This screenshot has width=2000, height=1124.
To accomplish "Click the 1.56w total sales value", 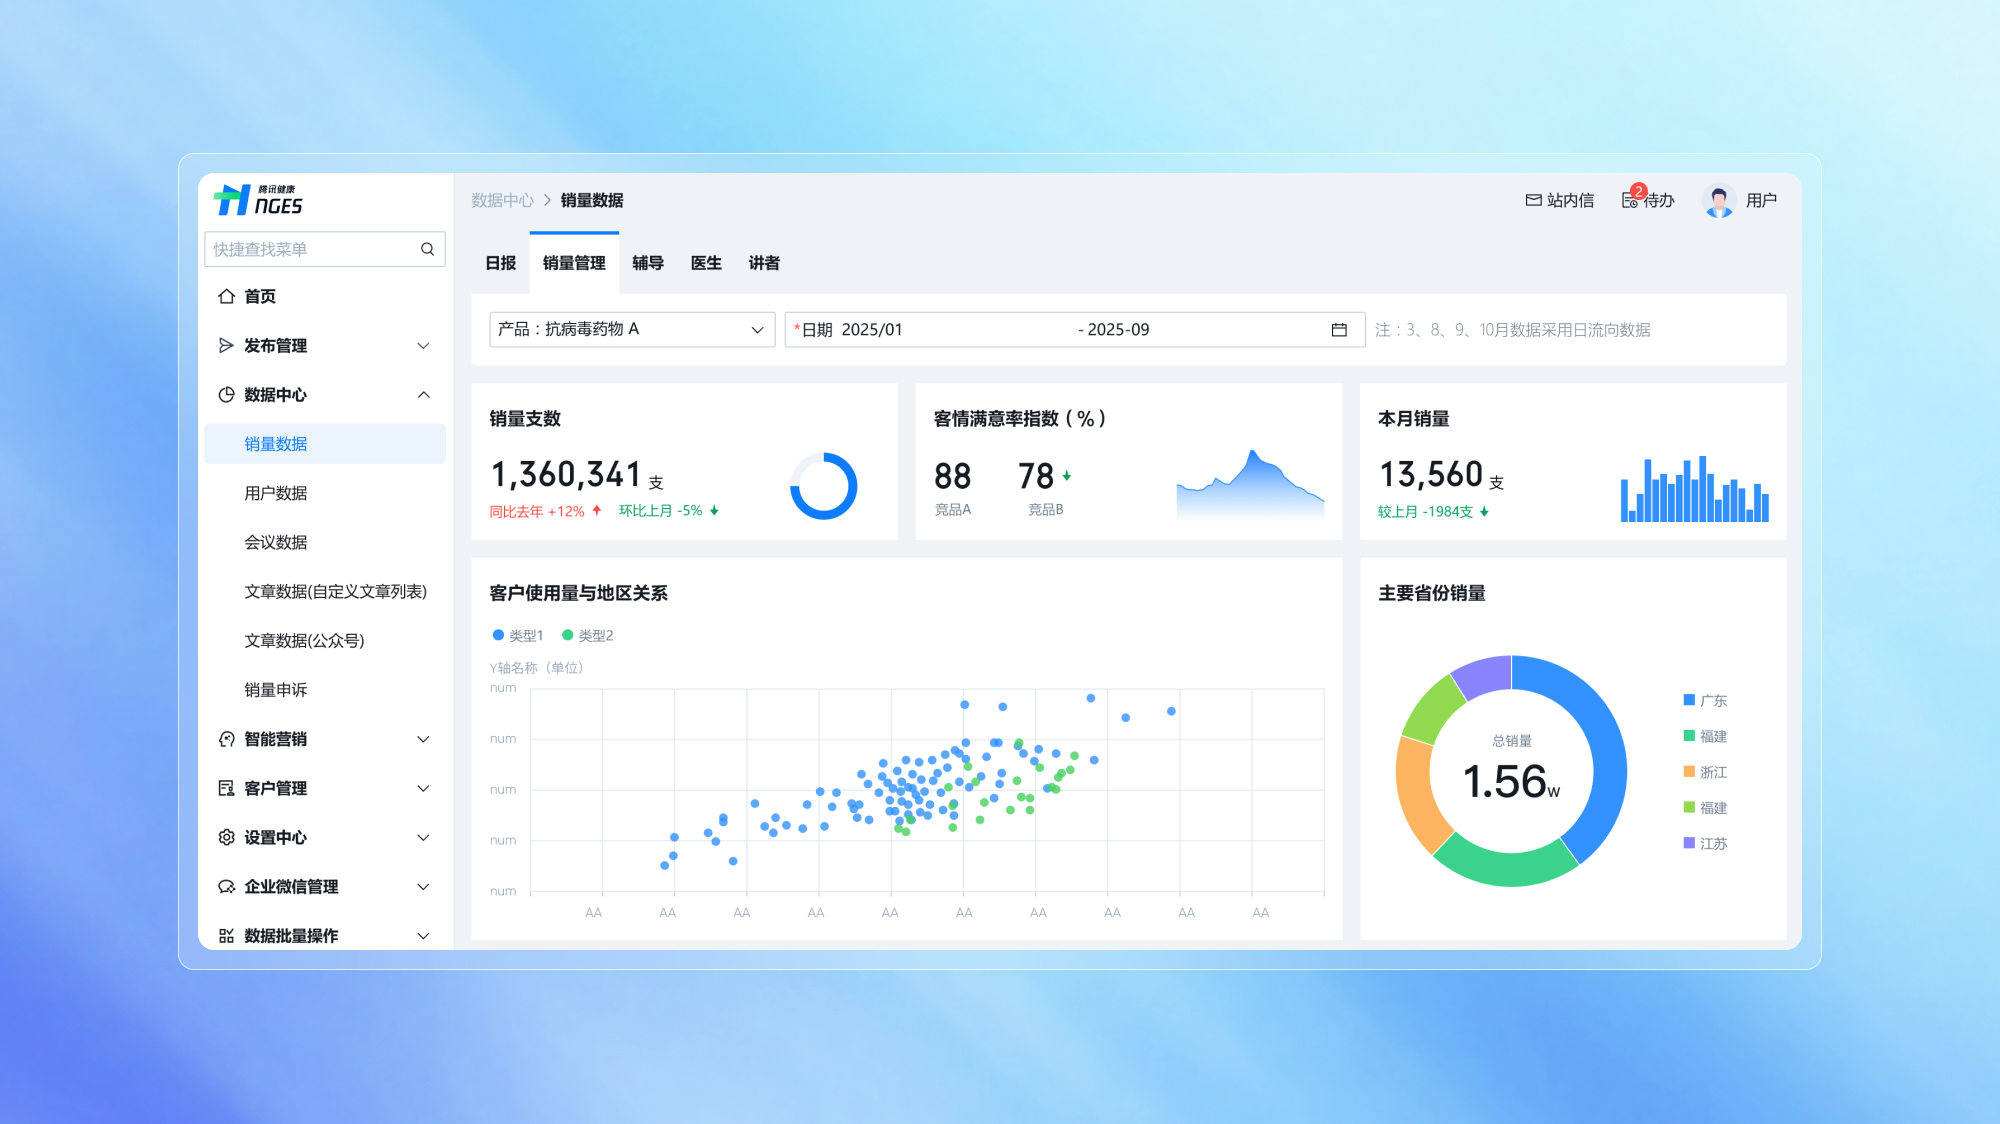I will 1511,781.
